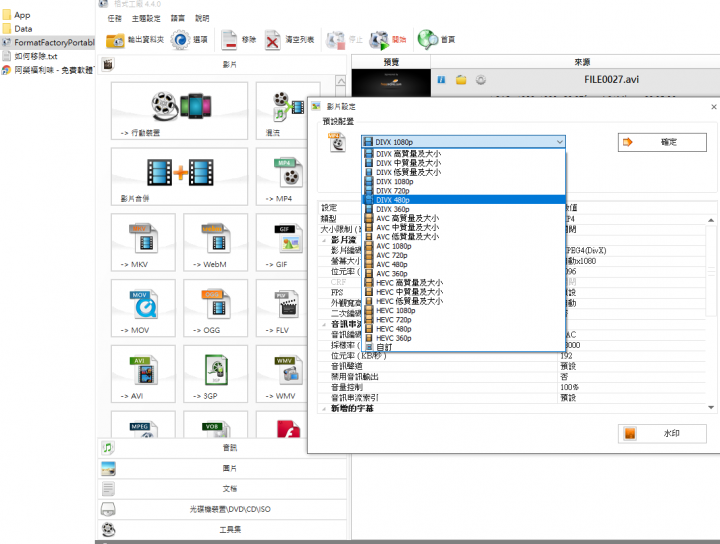
Task: Expand the 音訊 audio category panel
Action: coord(222,448)
